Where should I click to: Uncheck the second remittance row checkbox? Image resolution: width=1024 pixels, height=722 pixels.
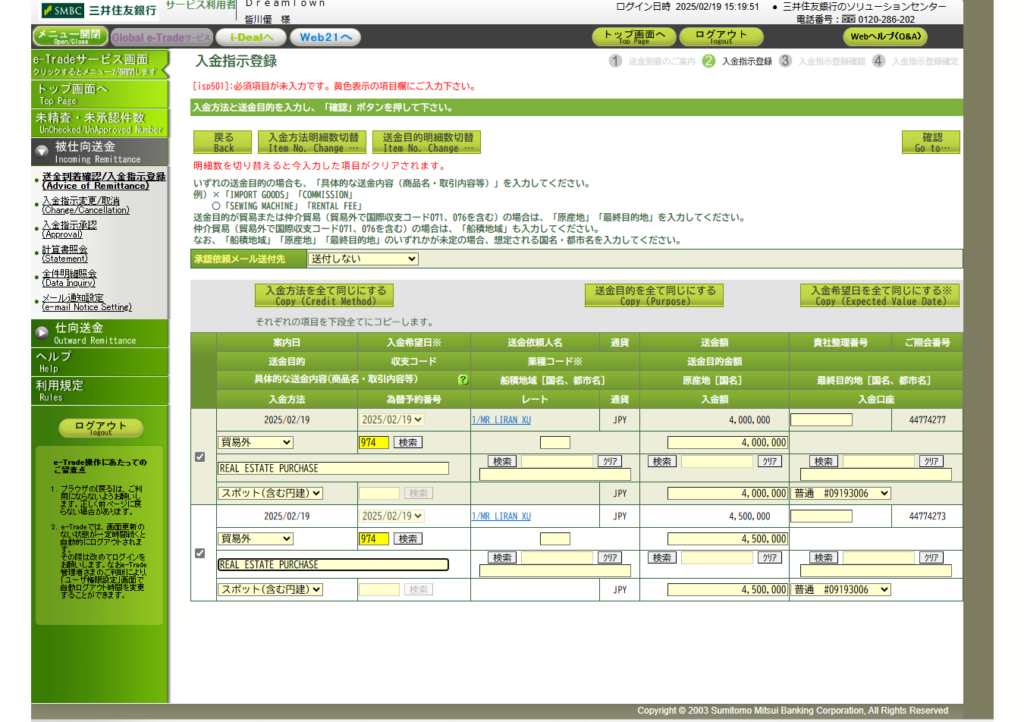click(200, 553)
